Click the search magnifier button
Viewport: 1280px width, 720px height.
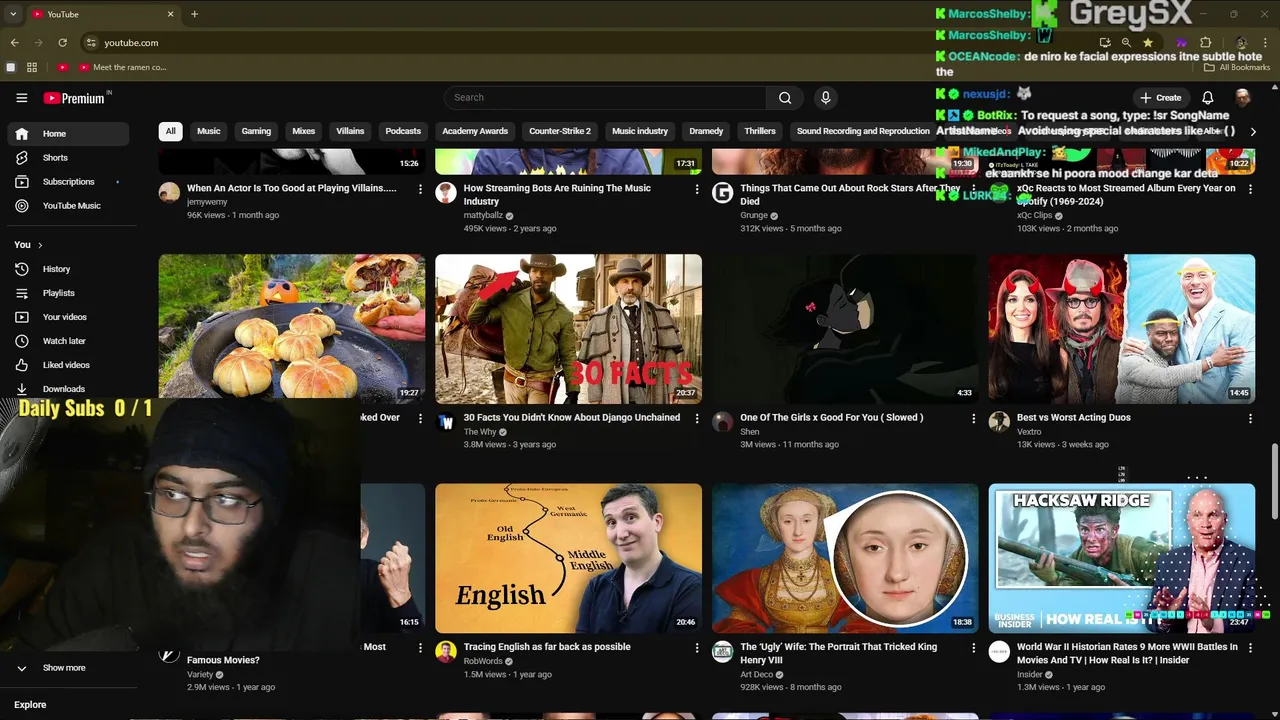785,98
